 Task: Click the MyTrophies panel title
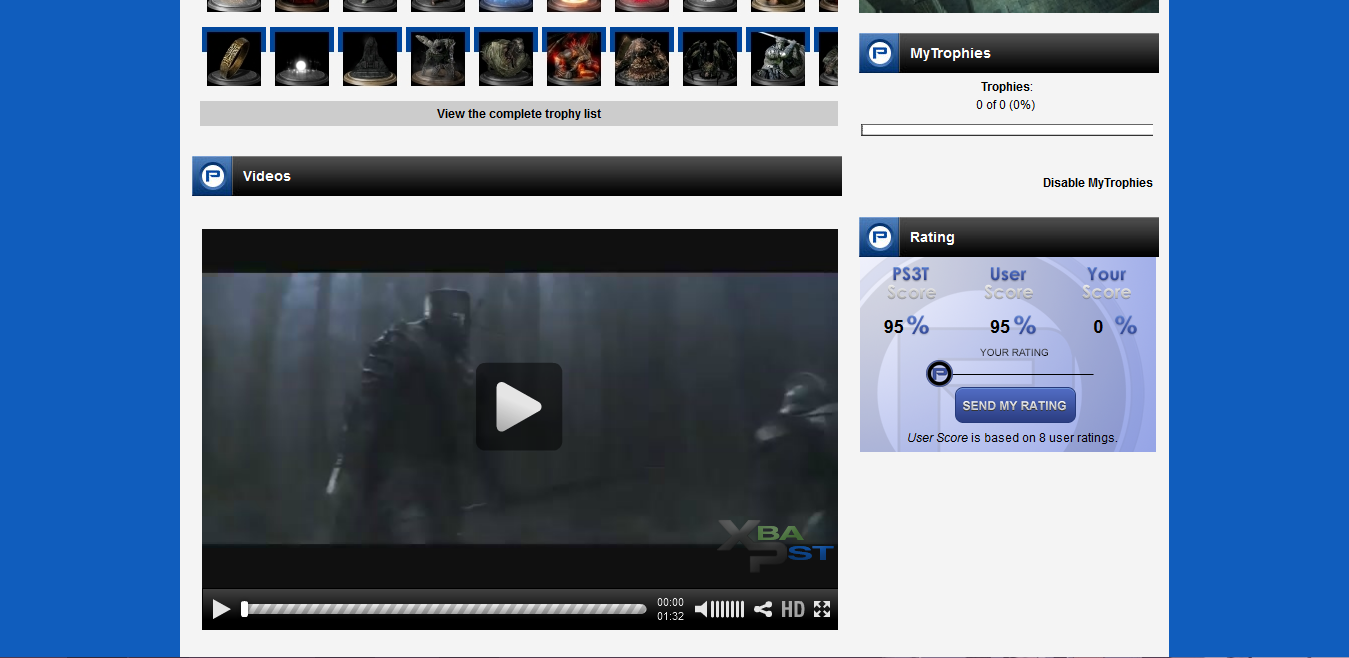tap(950, 53)
